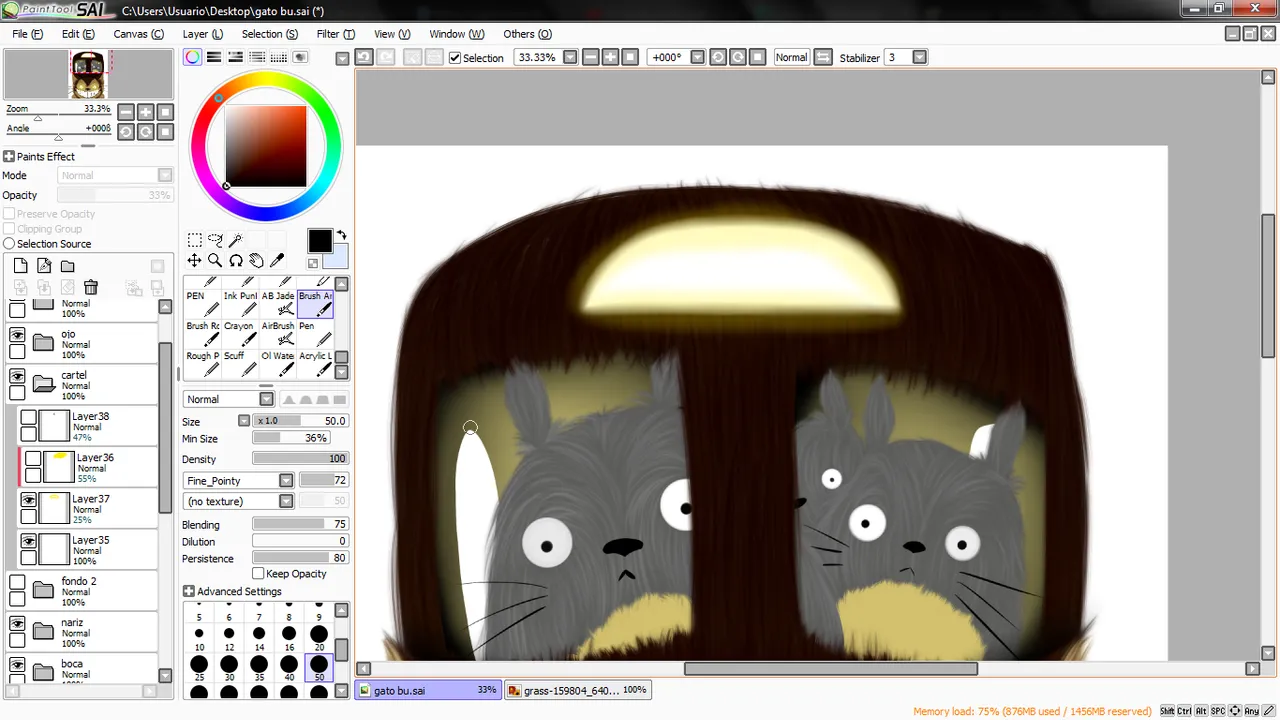Switch to the grass-159804 document tab
Screen dimensions: 1280x720
click(x=577, y=690)
